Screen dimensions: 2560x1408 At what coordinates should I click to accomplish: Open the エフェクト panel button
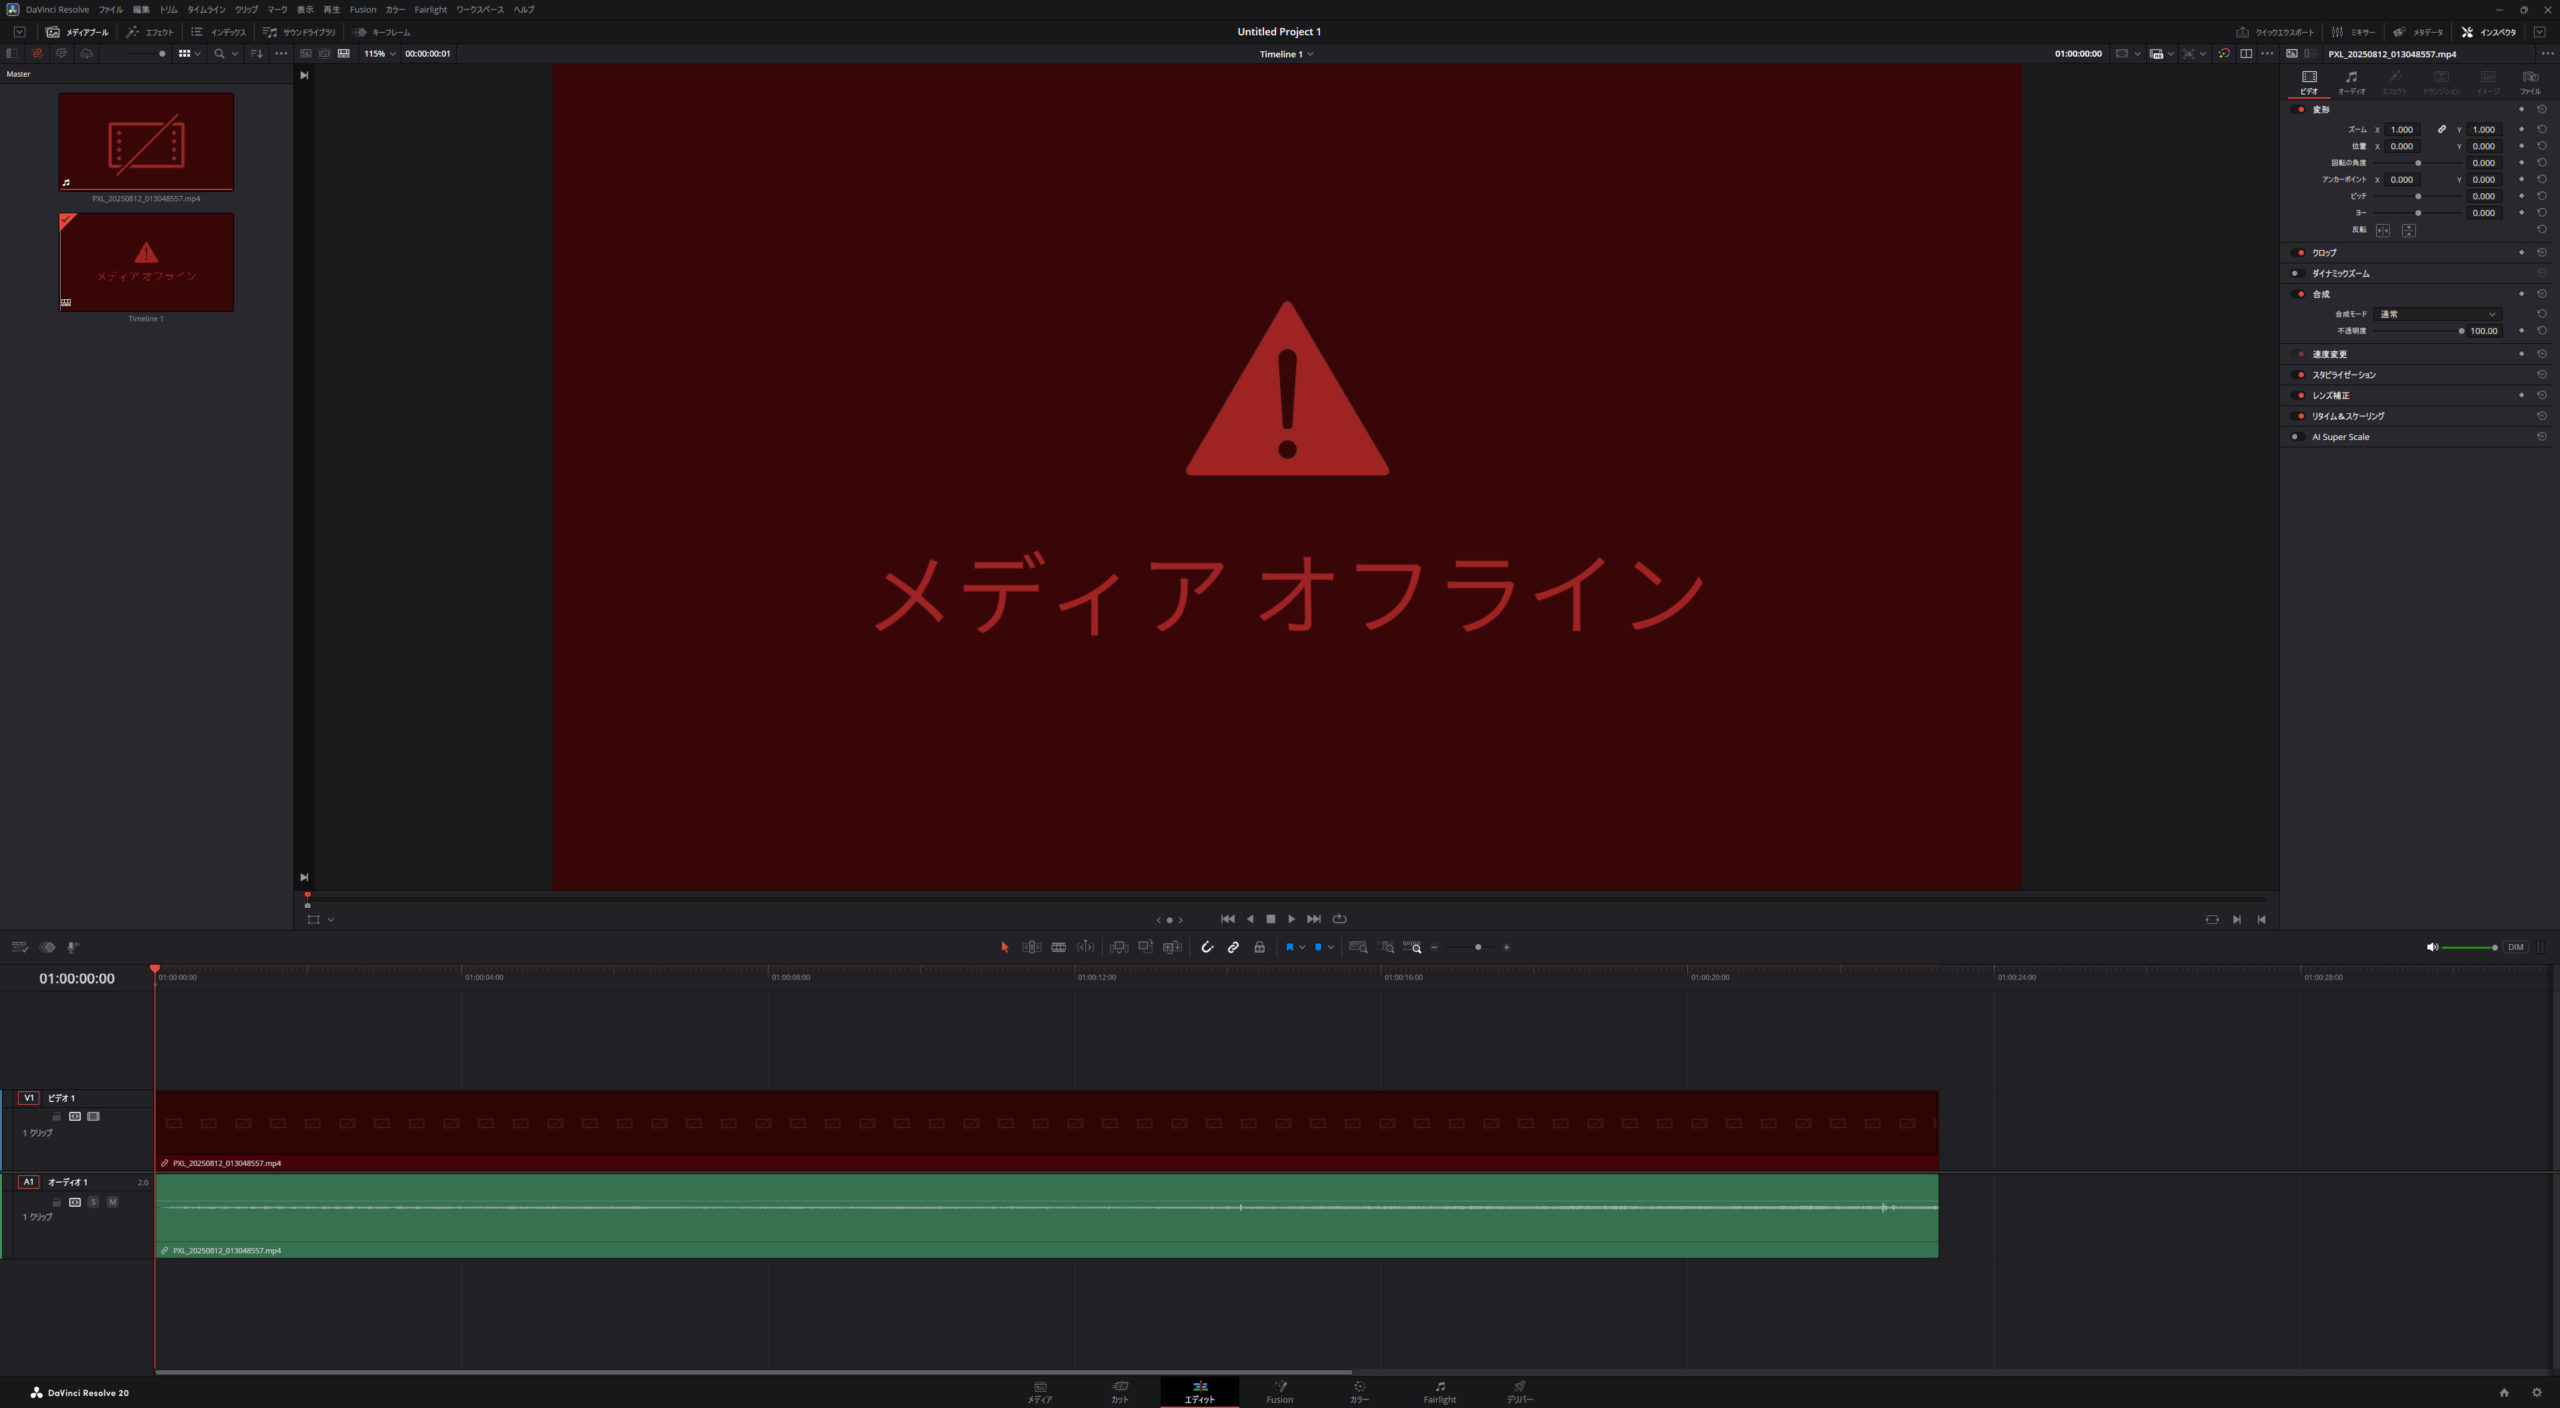[x=150, y=32]
